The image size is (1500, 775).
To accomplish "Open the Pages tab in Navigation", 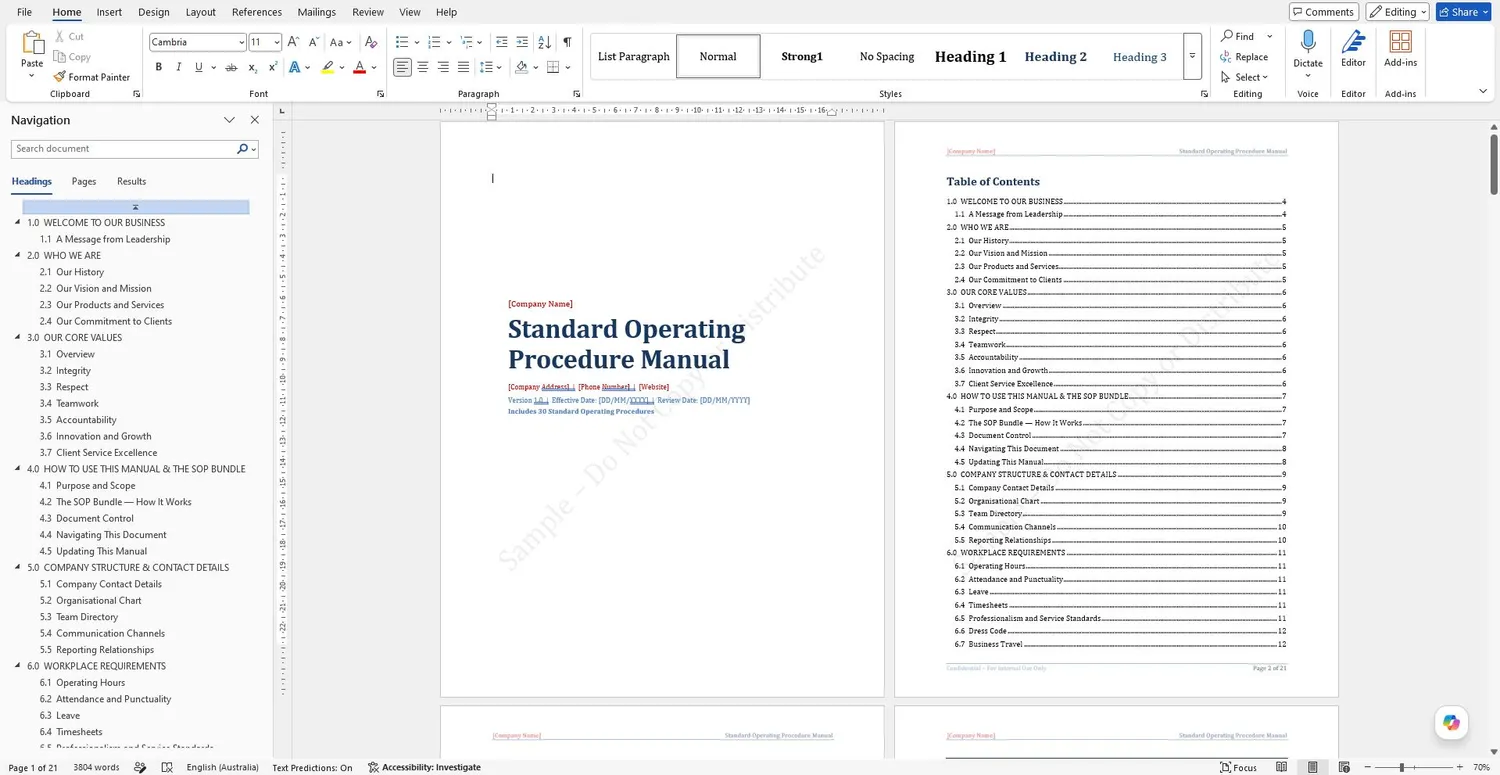I will (x=84, y=181).
